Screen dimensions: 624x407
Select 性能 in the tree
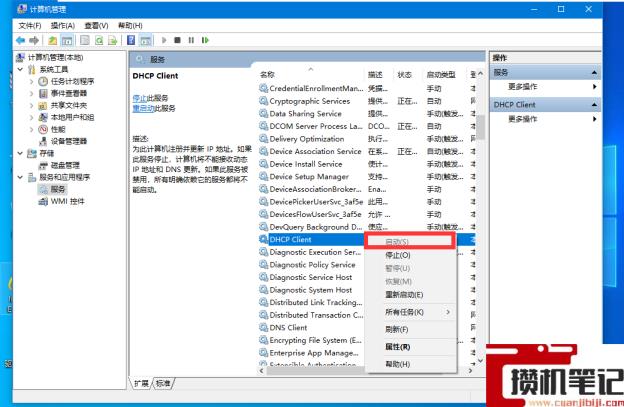coord(58,129)
